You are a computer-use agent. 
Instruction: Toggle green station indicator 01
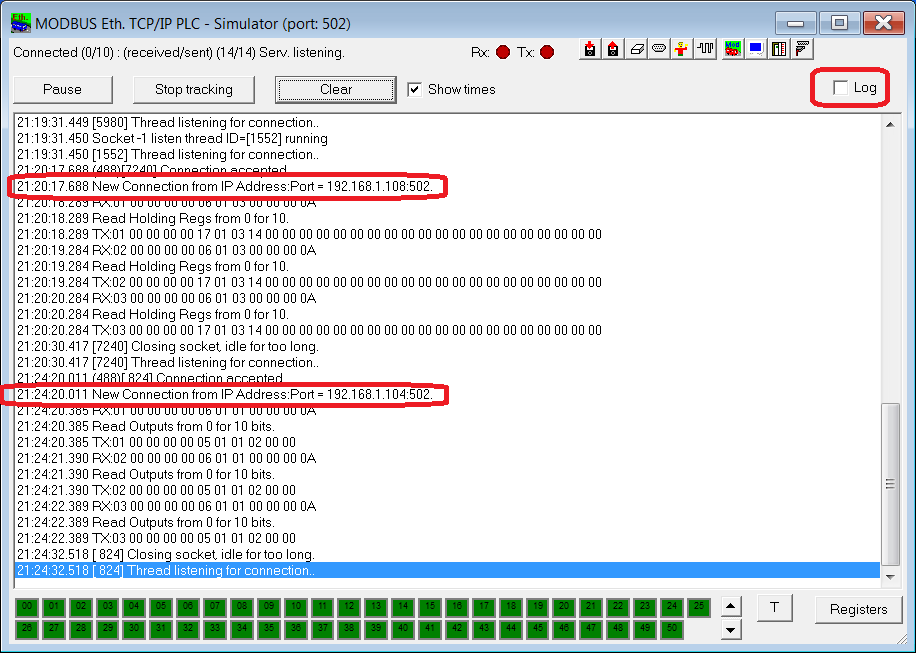pyautogui.click(x=54, y=607)
